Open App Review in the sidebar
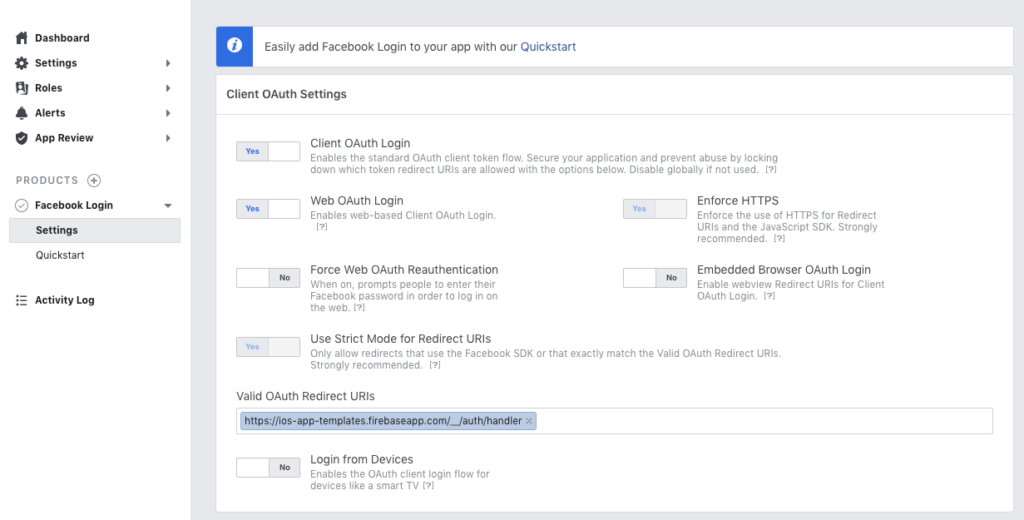Image resolution: width=1024 pixels, height=520 pixels. (x=64, y=138)
